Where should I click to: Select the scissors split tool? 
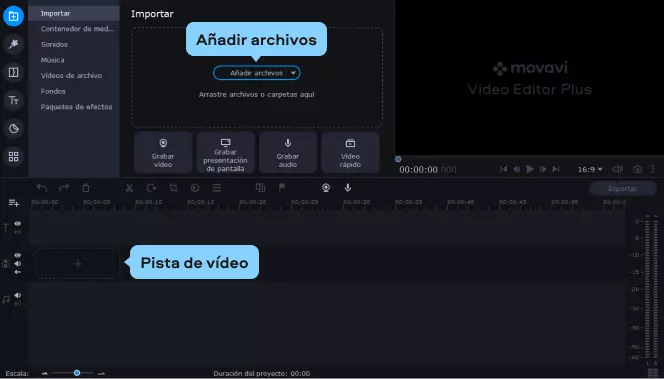[x=130, y=188]
